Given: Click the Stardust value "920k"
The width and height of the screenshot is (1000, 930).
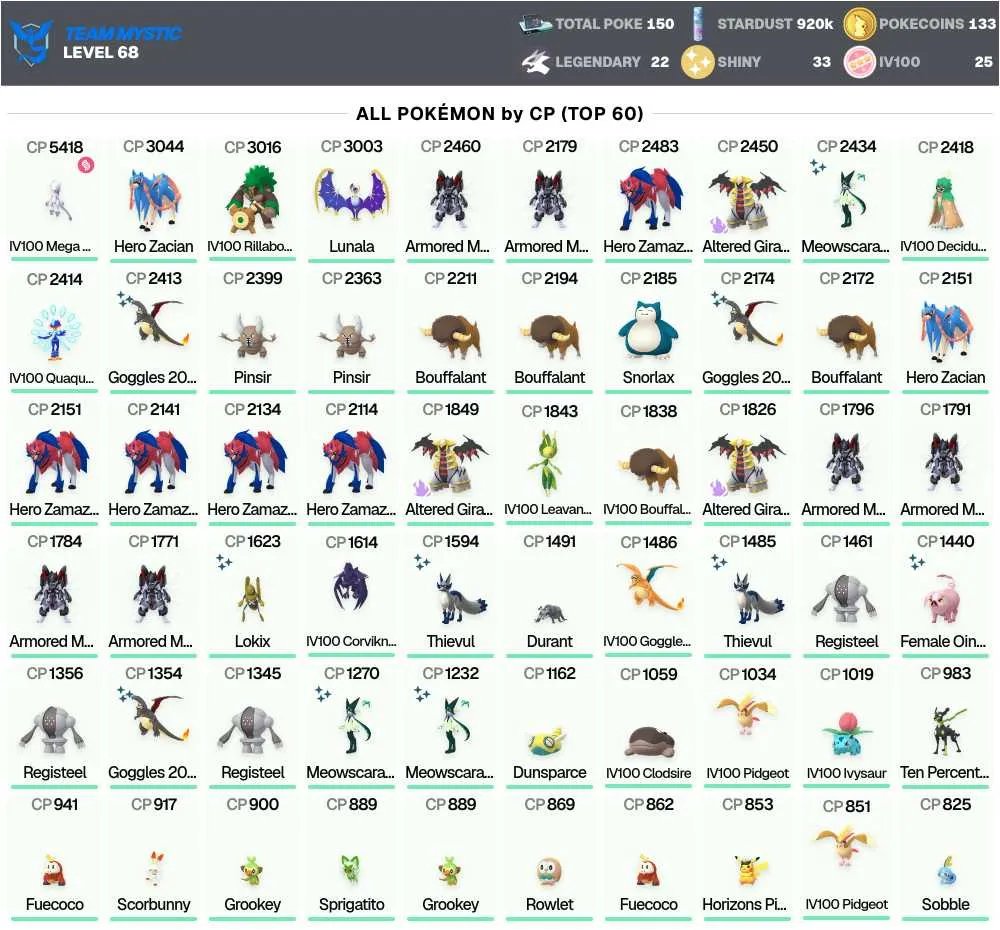Looking at the screenshot, I should click(x=815, y=24).
